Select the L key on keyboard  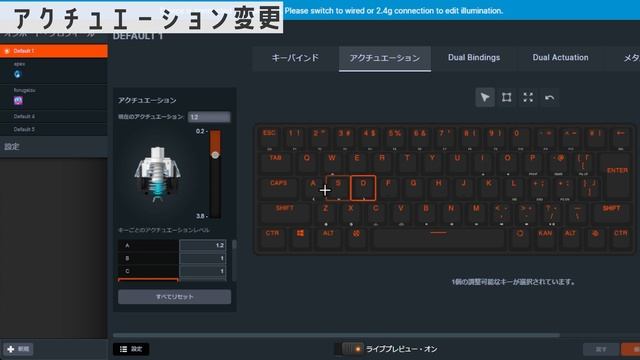pyautogui.click(x=513, y=188)
